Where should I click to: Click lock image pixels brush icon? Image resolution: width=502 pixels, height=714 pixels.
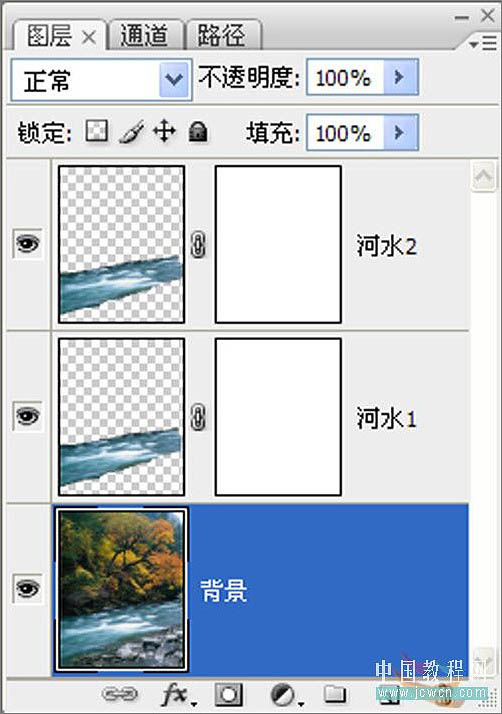tap(131, 132)
